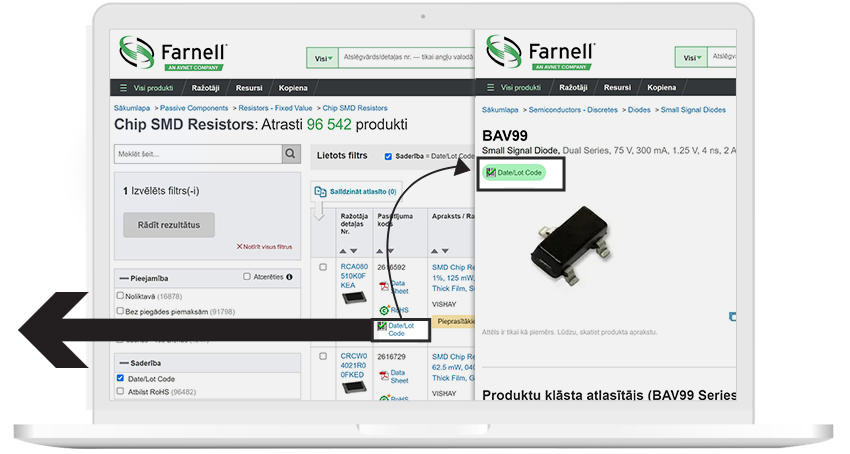Click the Farnell logo on the right page
Screen dimensions: 850x454
540,53
